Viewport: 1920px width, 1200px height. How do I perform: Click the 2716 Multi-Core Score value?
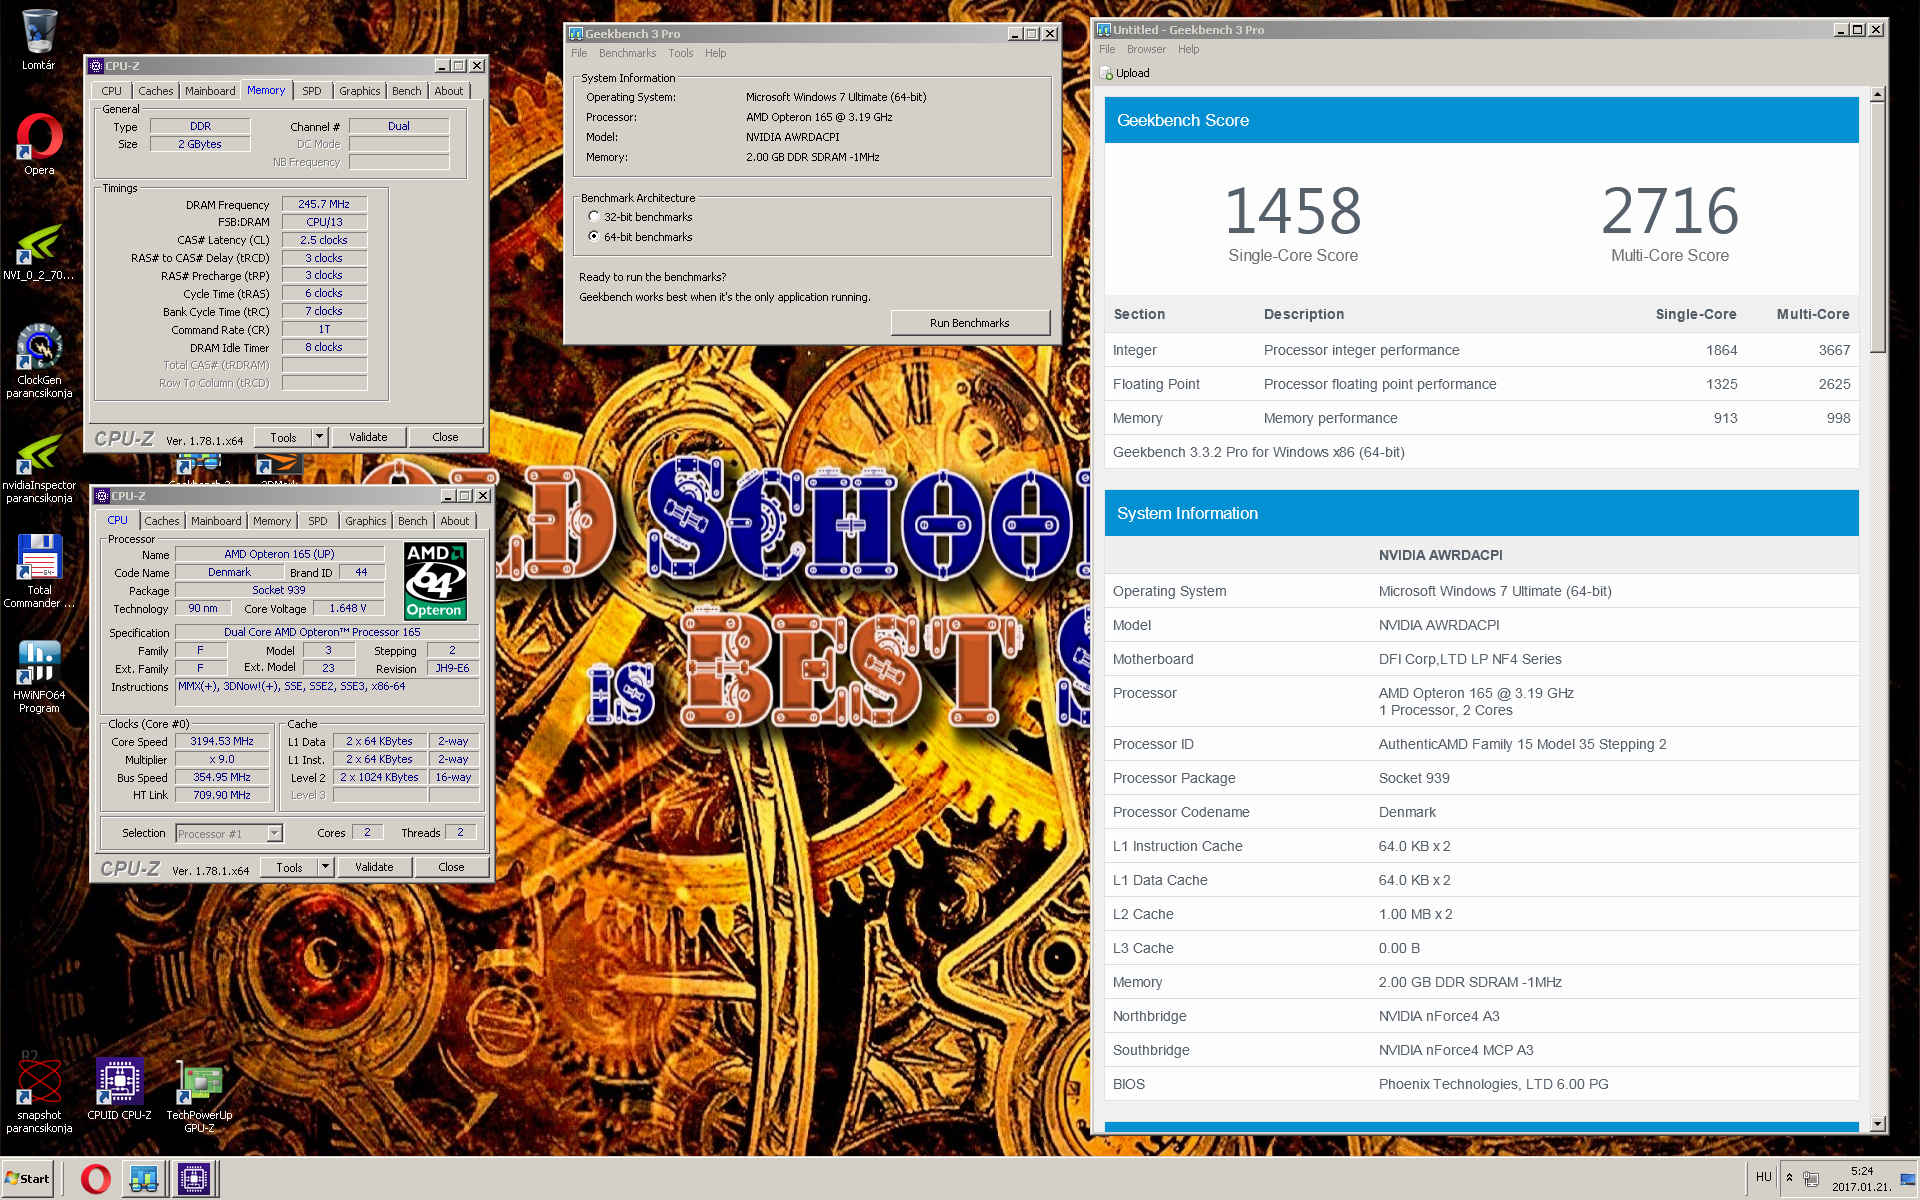[1670, 211]
